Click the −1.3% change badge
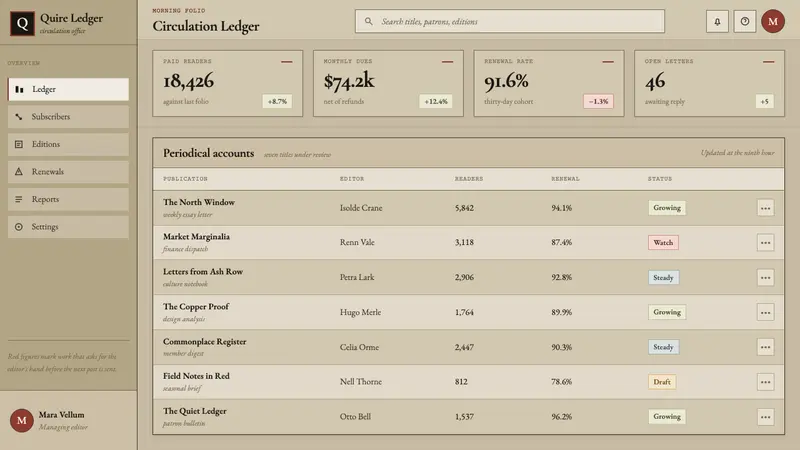 pyautogui.click(x=598, y=102)
